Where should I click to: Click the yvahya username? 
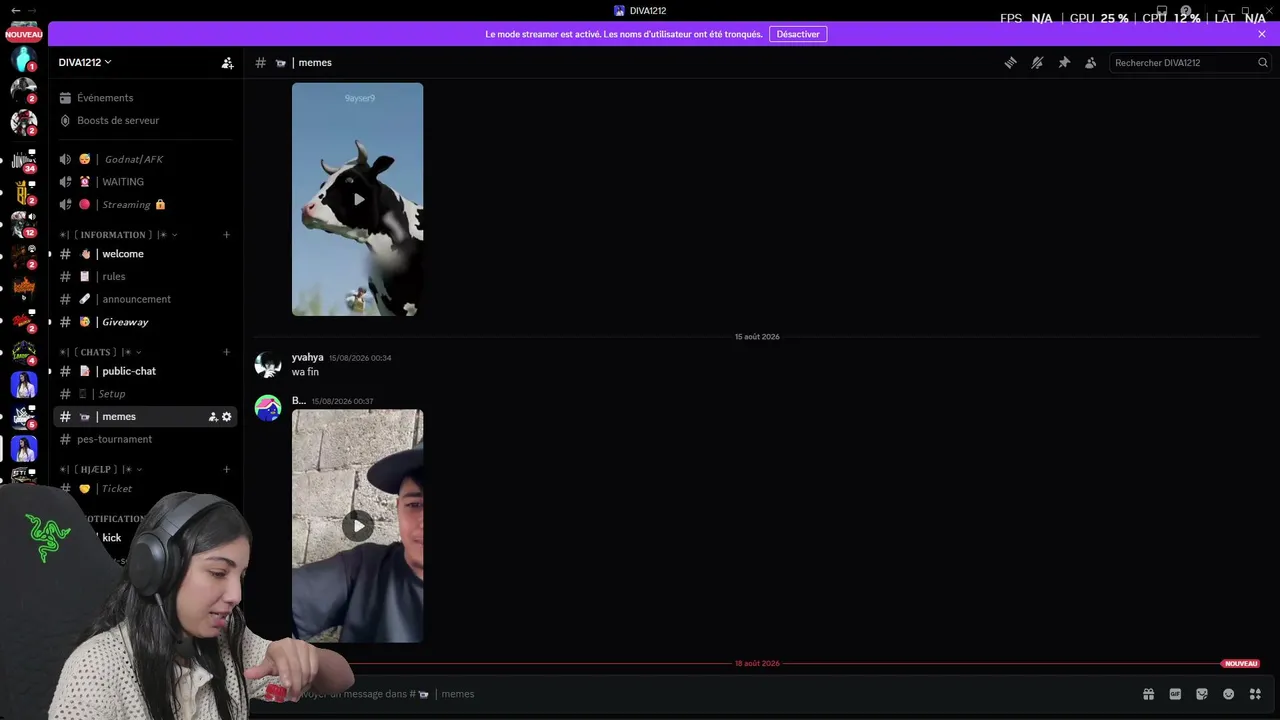307,357
